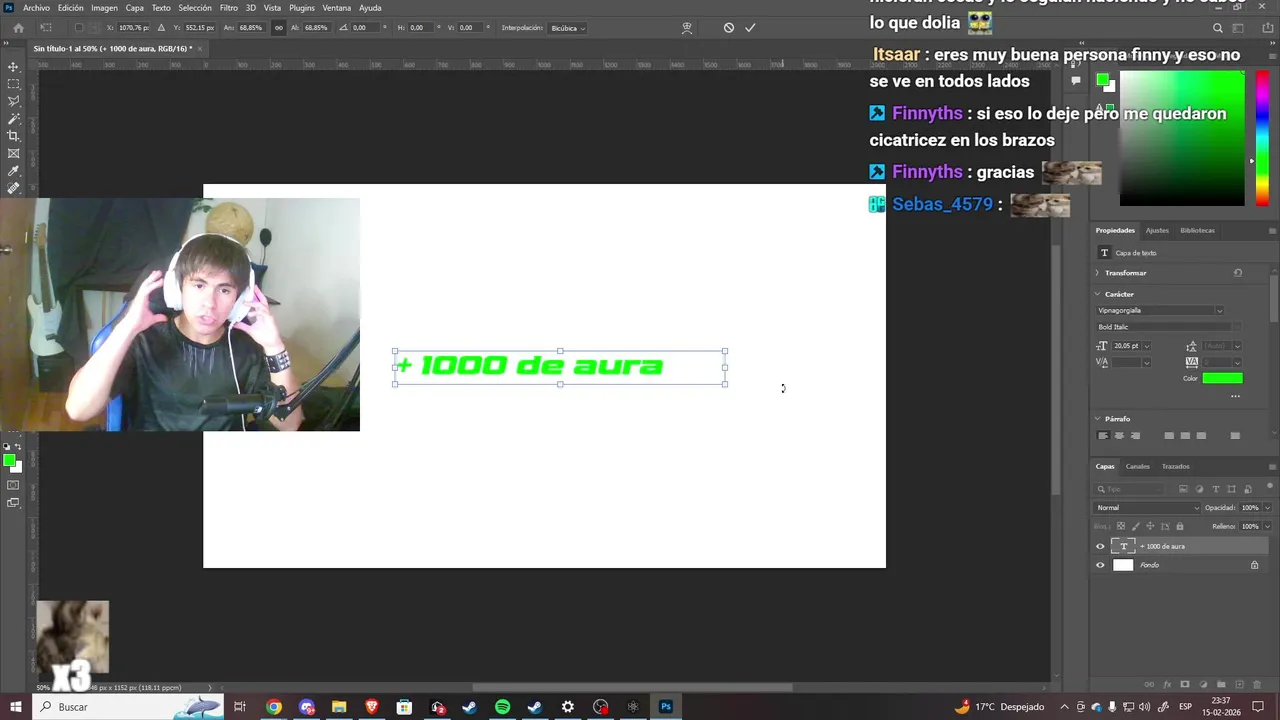Switch to the Ajustes tab

click(x=1157, y=230)
